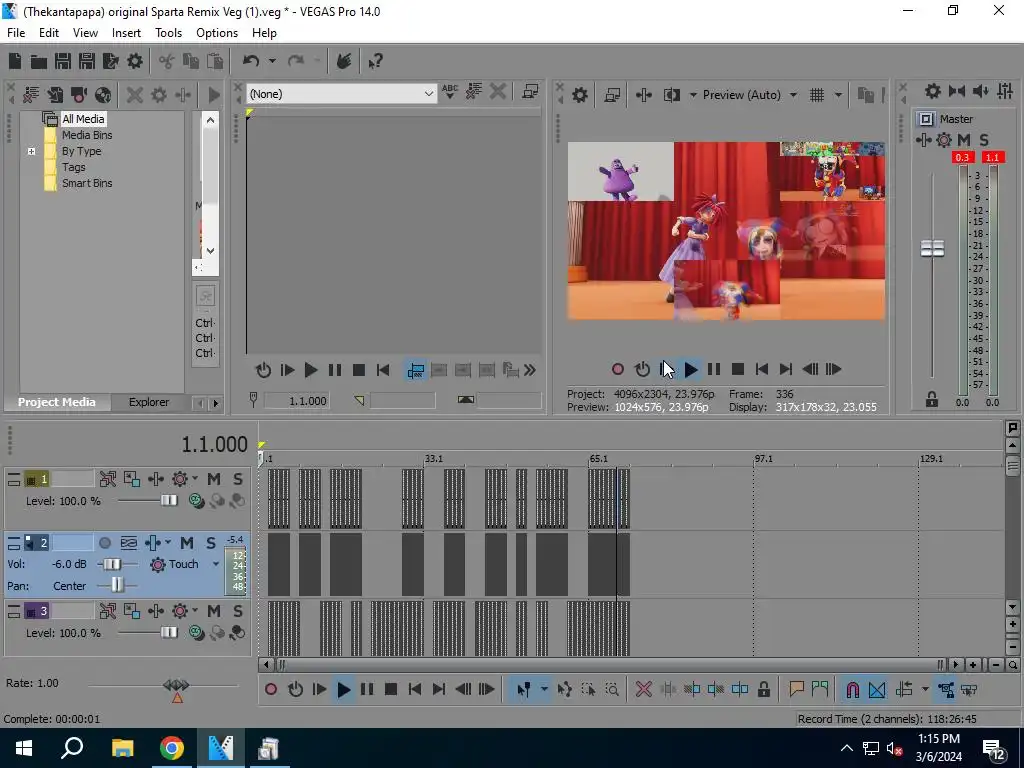Screen dimensions: 1024x768
Task: Open the File menu
Action: pos(16,33)
